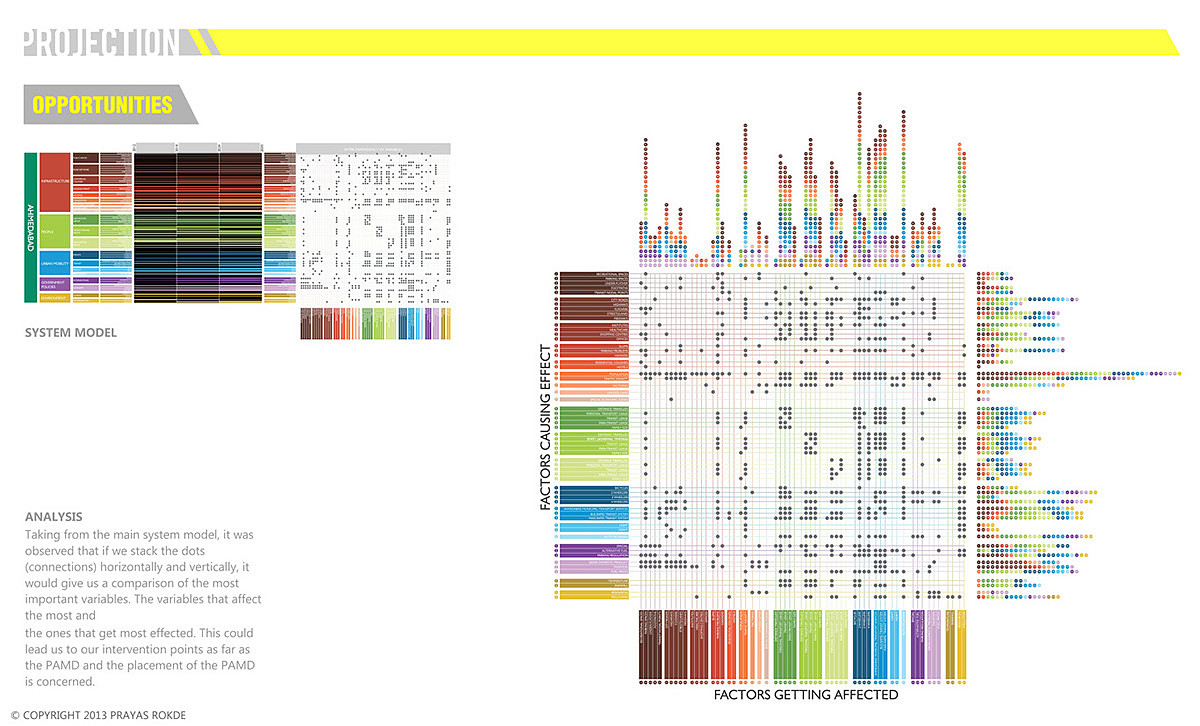This screenshot has height=726, width=1200.
Task: Select the ANALYSIS heading
Action: point(54,517)
